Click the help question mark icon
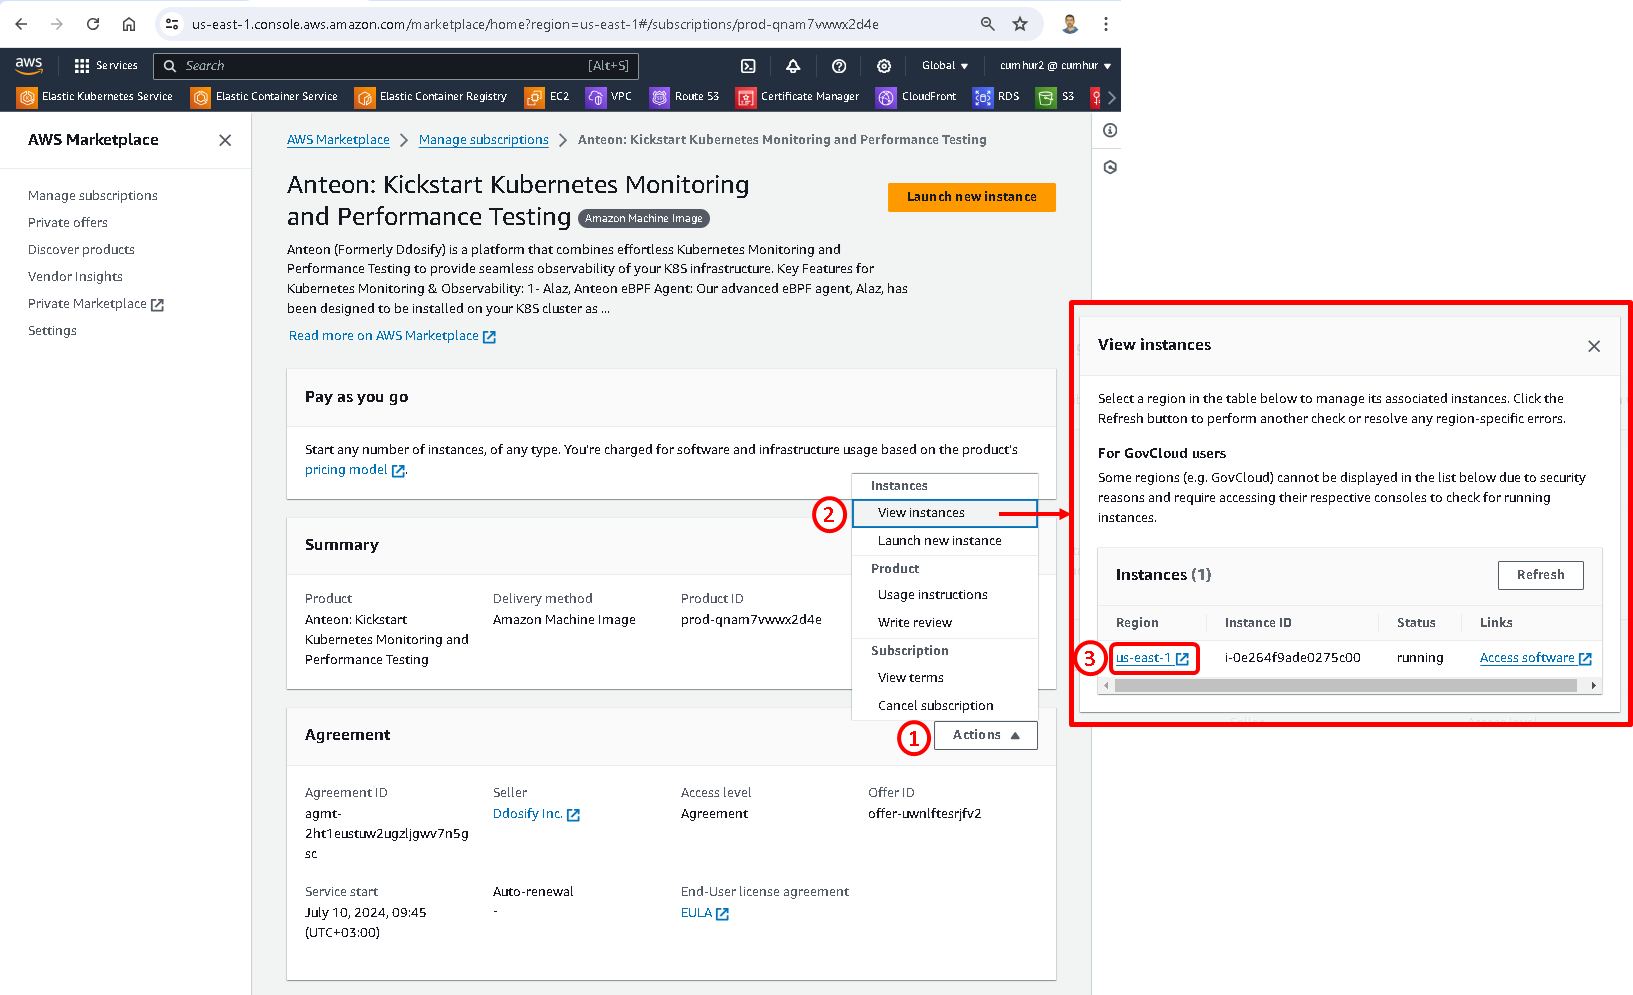Image resolution: width=1633 pixels, height=995 pixels. coord(839,66)
